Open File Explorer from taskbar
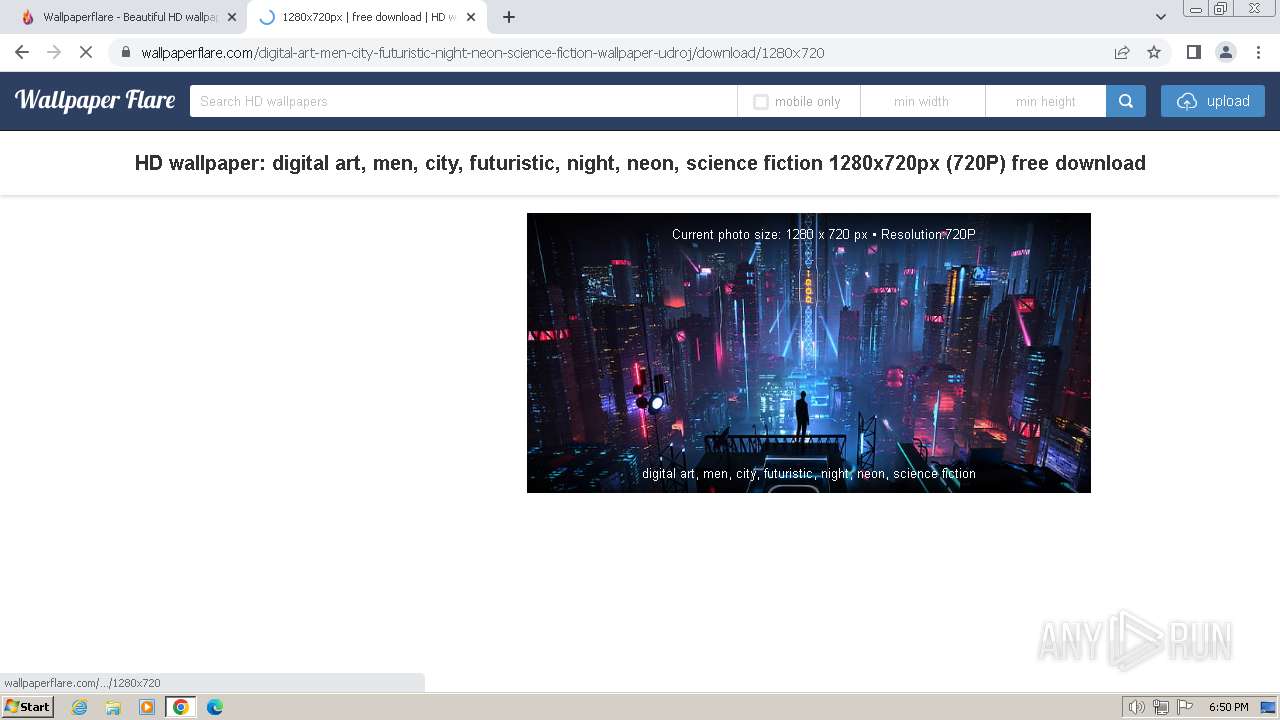Screen dimensions: 1280x720 click(113, 707)
